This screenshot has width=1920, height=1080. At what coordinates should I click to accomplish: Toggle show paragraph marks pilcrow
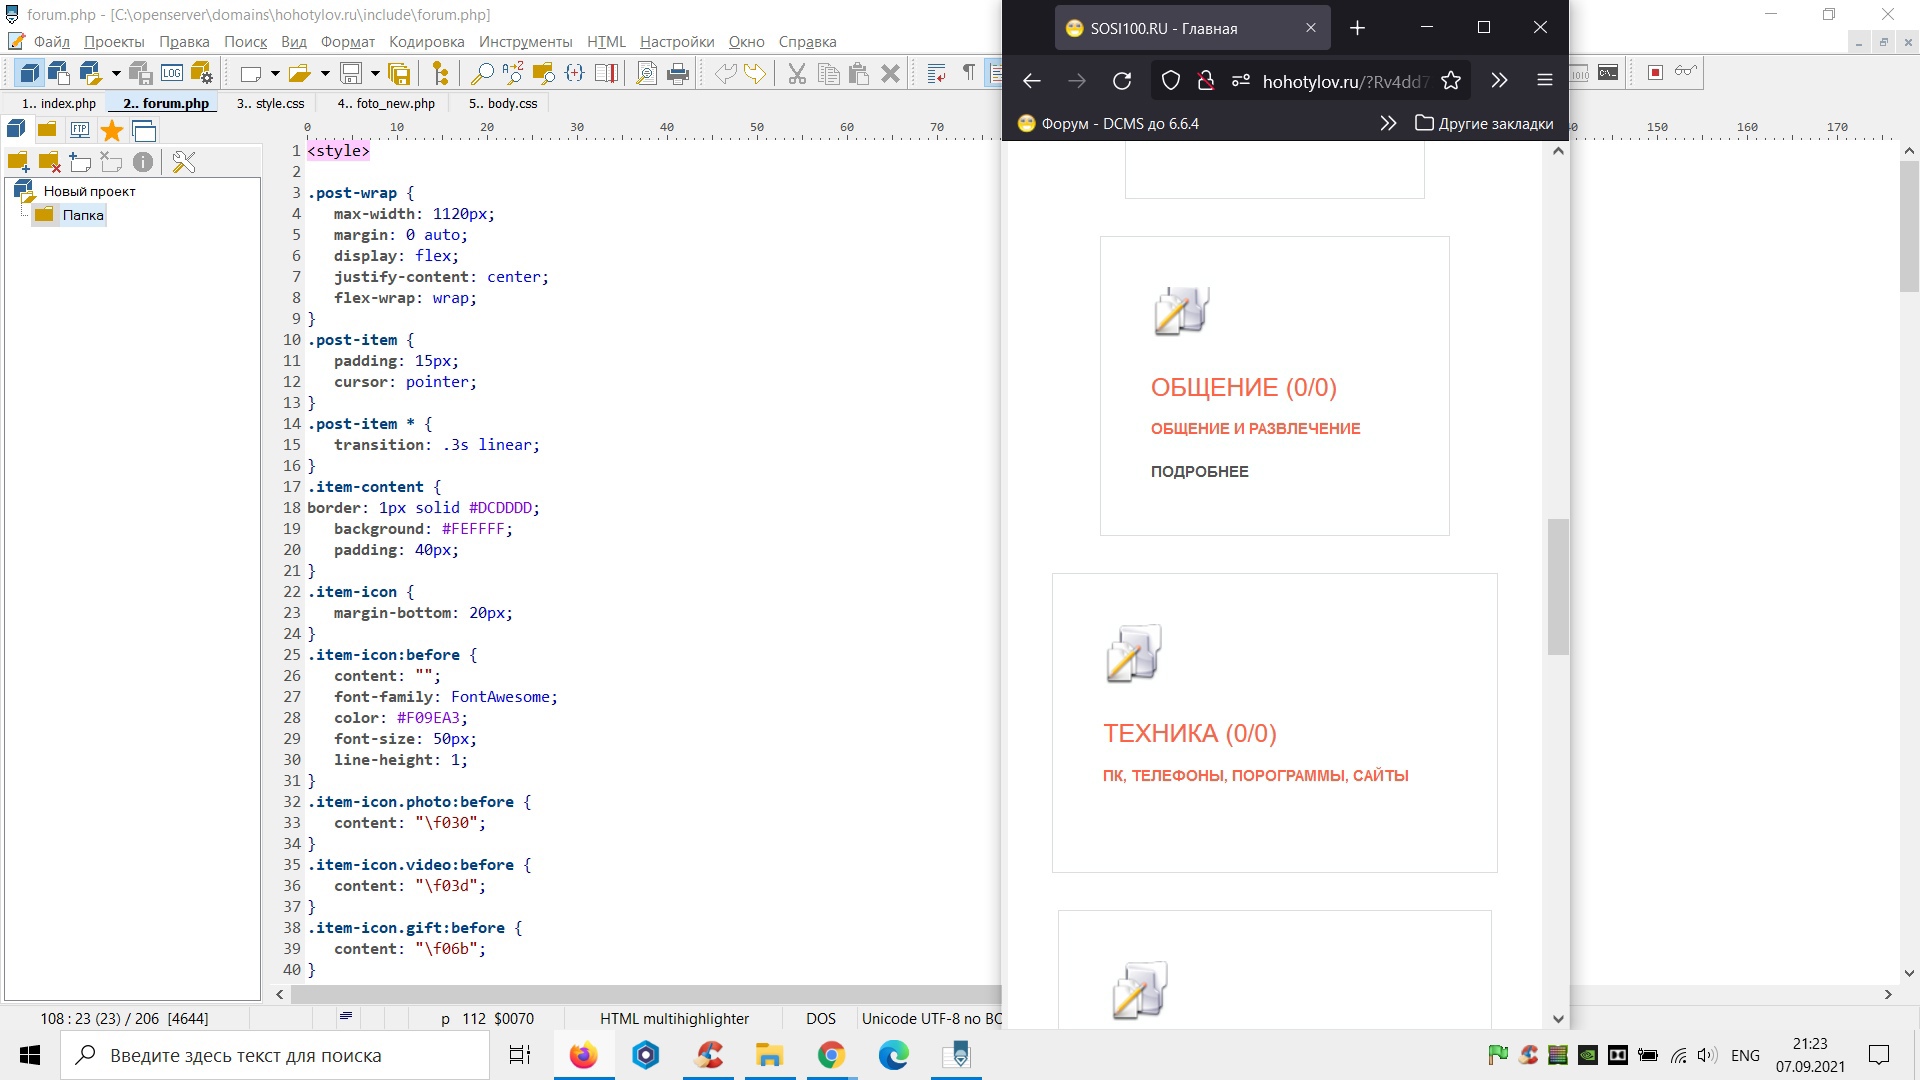(x=968, y=72)
